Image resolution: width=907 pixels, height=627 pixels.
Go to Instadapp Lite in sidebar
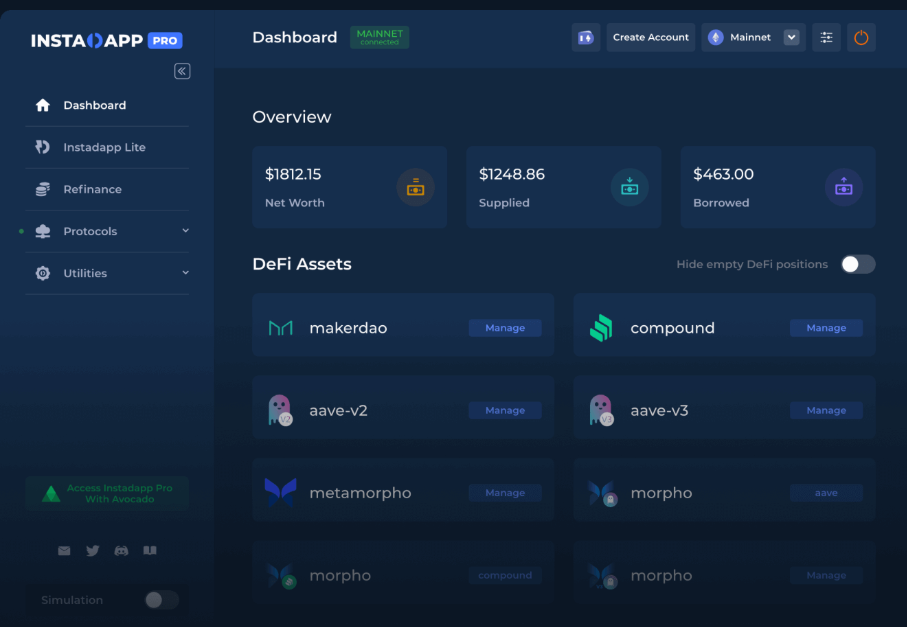click(104, 147)
